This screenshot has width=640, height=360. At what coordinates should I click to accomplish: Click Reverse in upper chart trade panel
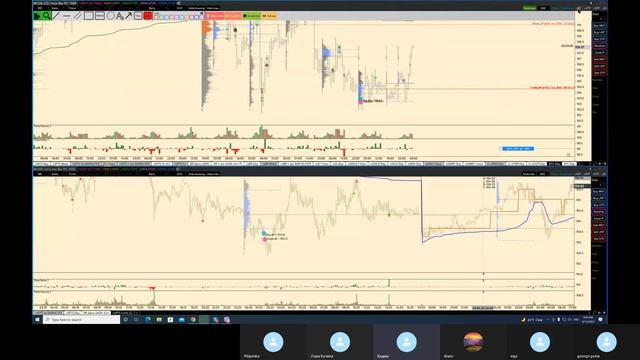coord(599,46)
